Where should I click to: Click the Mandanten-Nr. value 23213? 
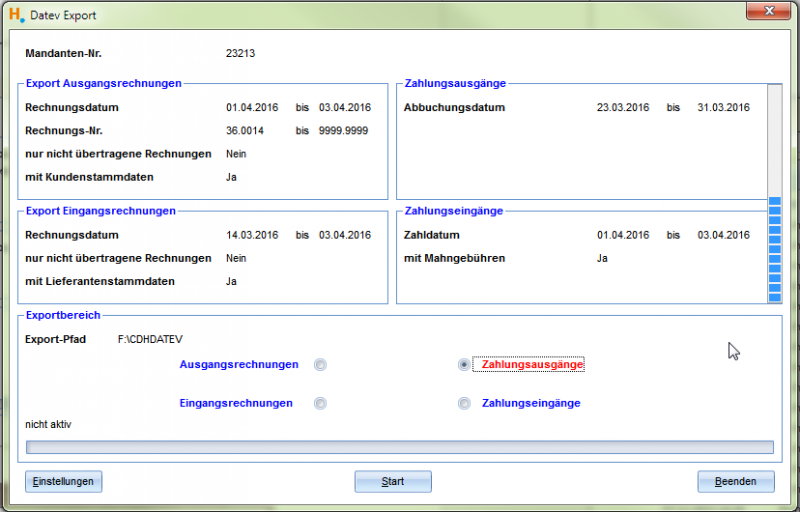point(241,52)
